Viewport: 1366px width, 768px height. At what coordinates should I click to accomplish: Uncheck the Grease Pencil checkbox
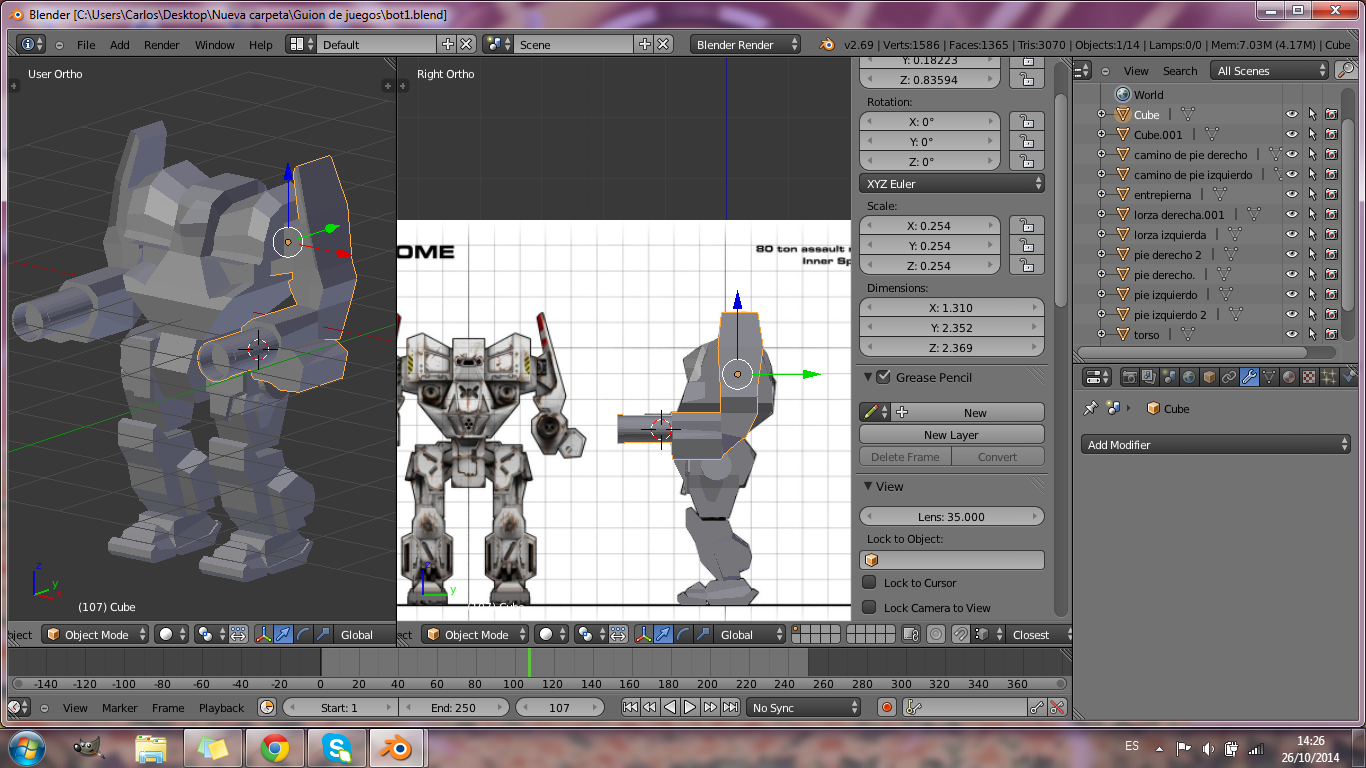[x=883, y=377]
